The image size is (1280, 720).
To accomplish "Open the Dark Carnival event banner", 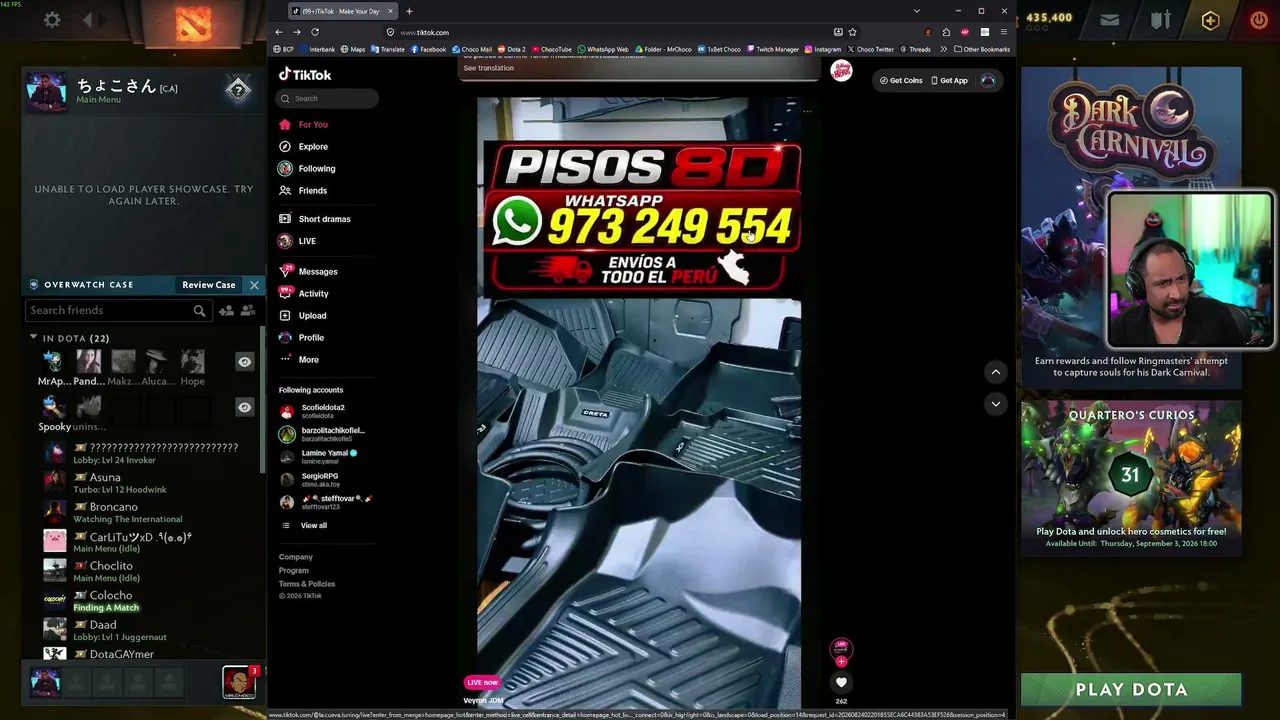I will (x=1131, y=227).
